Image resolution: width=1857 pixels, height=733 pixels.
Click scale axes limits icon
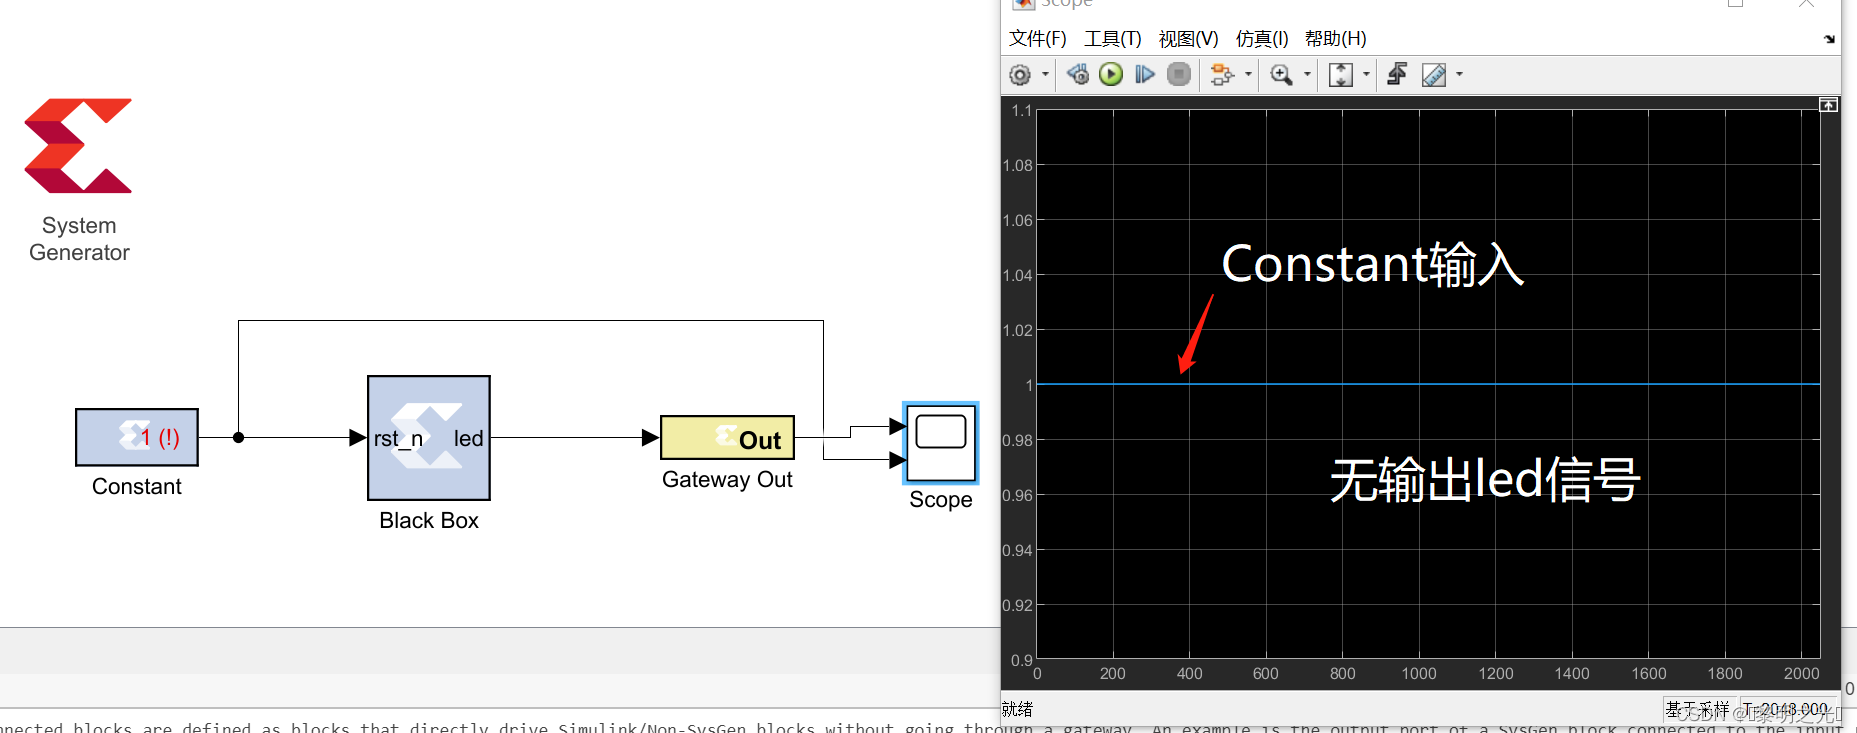tap(1341, 75)
